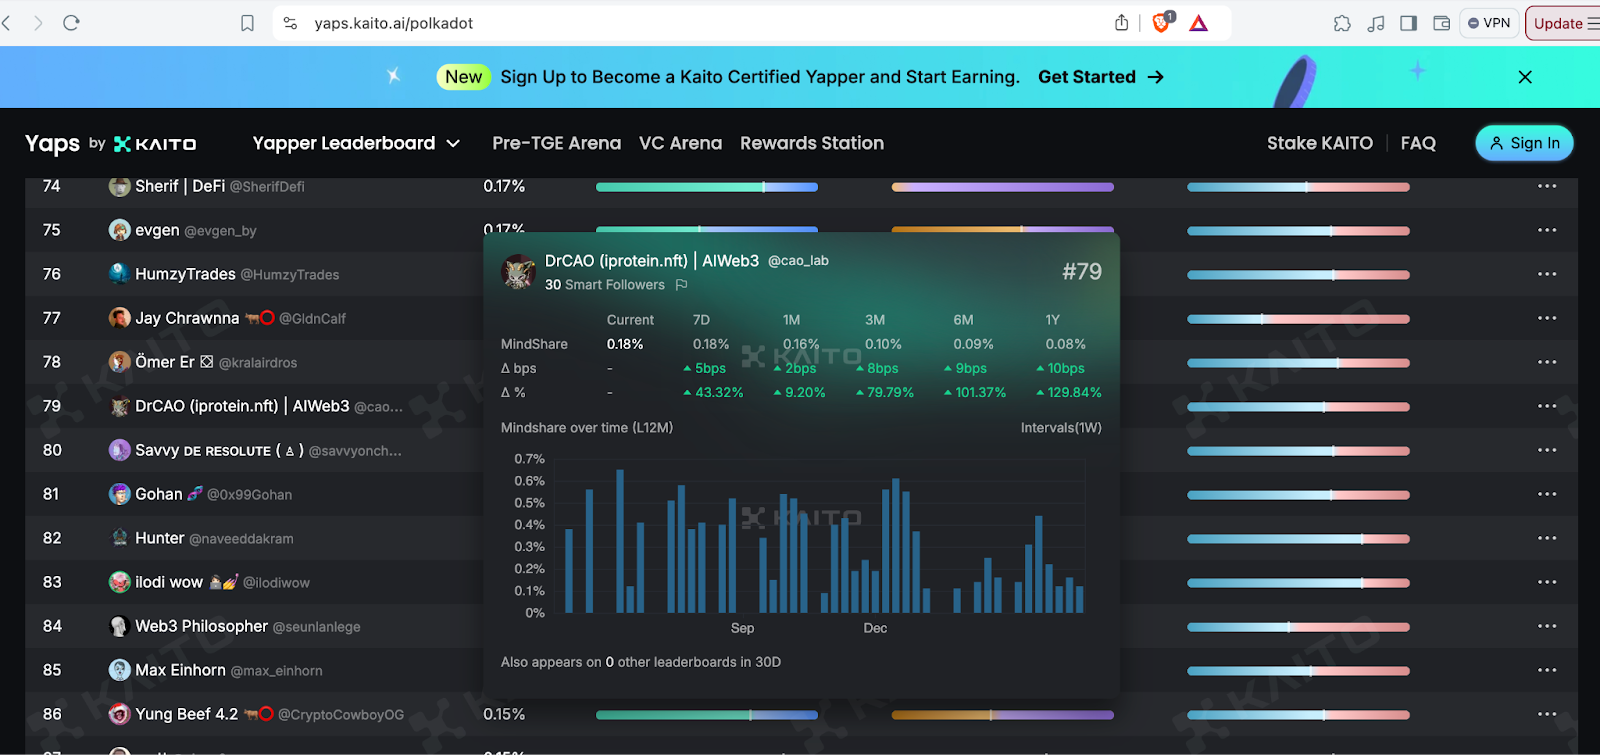Open more options for Jay Chrawnna row

pyautogui.click(x=1547, y=318)
